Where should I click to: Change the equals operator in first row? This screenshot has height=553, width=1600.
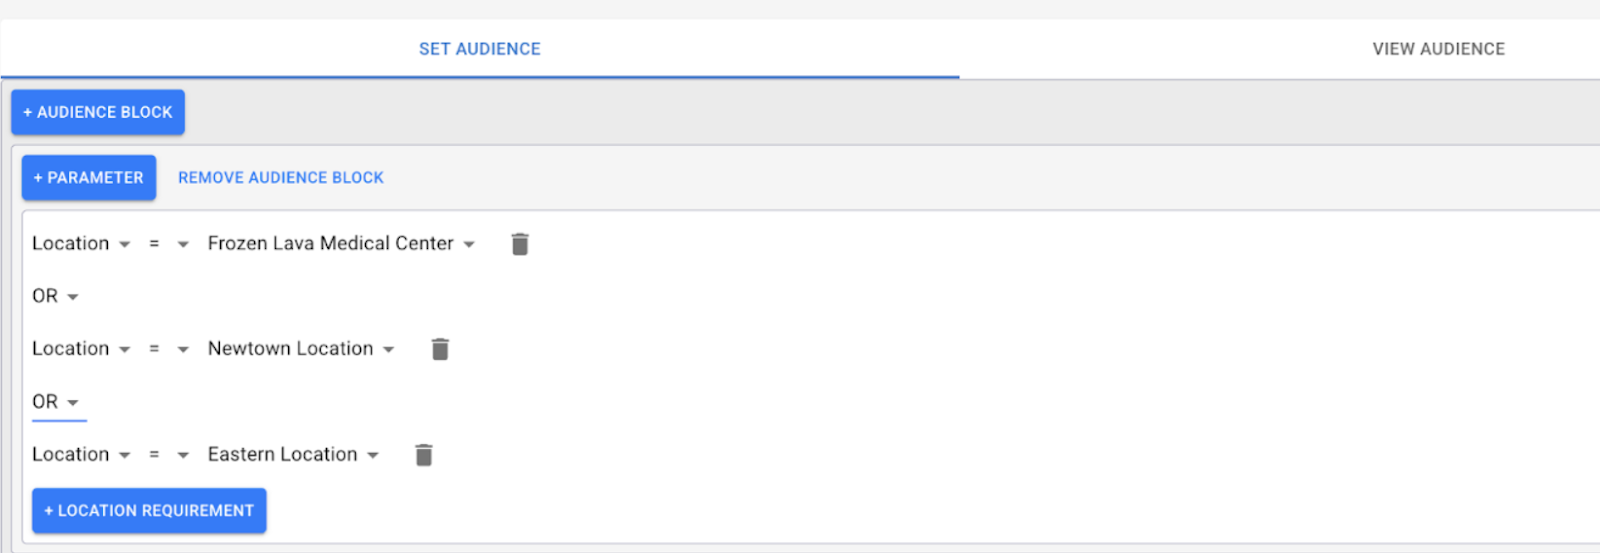coord(168,244)
